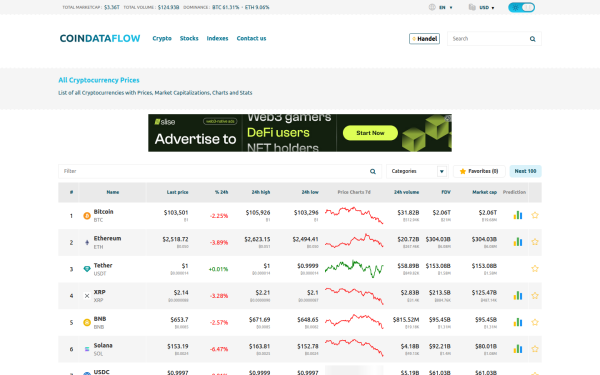Click the Bitcoin logo icon
600x375 pixels.
(x=87, y=216)
